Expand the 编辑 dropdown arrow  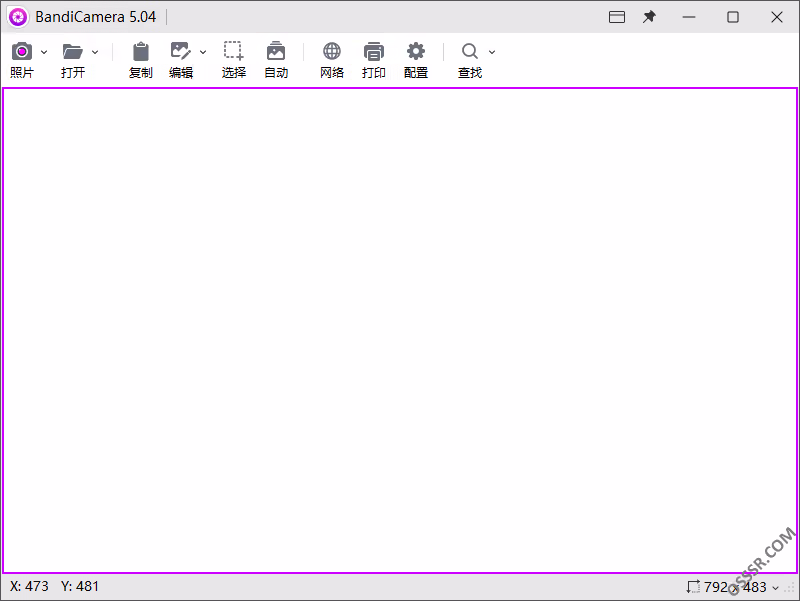coord(203,52)
